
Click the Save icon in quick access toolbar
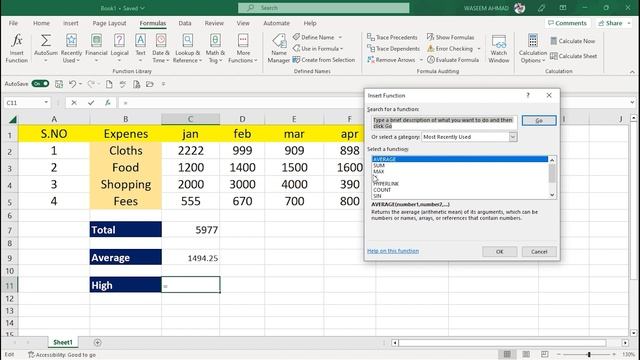[59, 84]
